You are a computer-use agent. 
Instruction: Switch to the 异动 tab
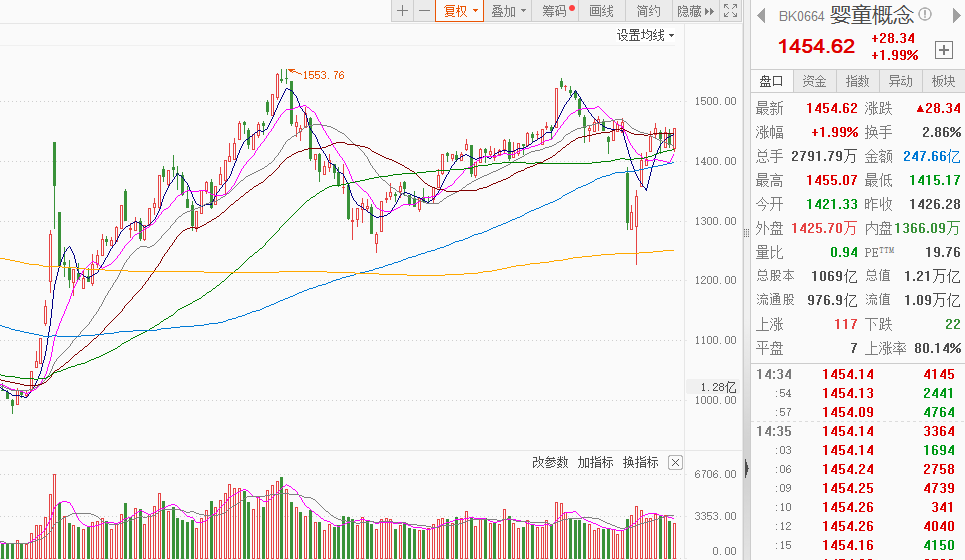pyautogui.click(x=900, y=81)
